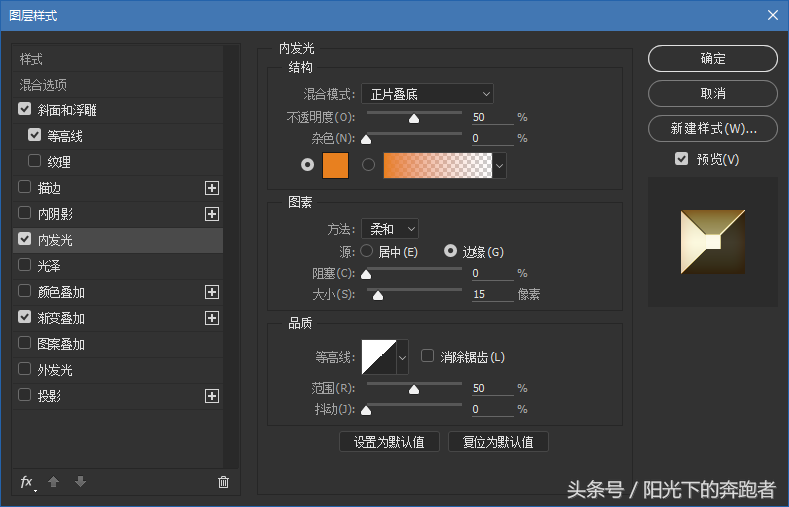Screen dimensions: 789x507
Task: Click the 范围 value field showing 50
Action: (x=492, y=388)
